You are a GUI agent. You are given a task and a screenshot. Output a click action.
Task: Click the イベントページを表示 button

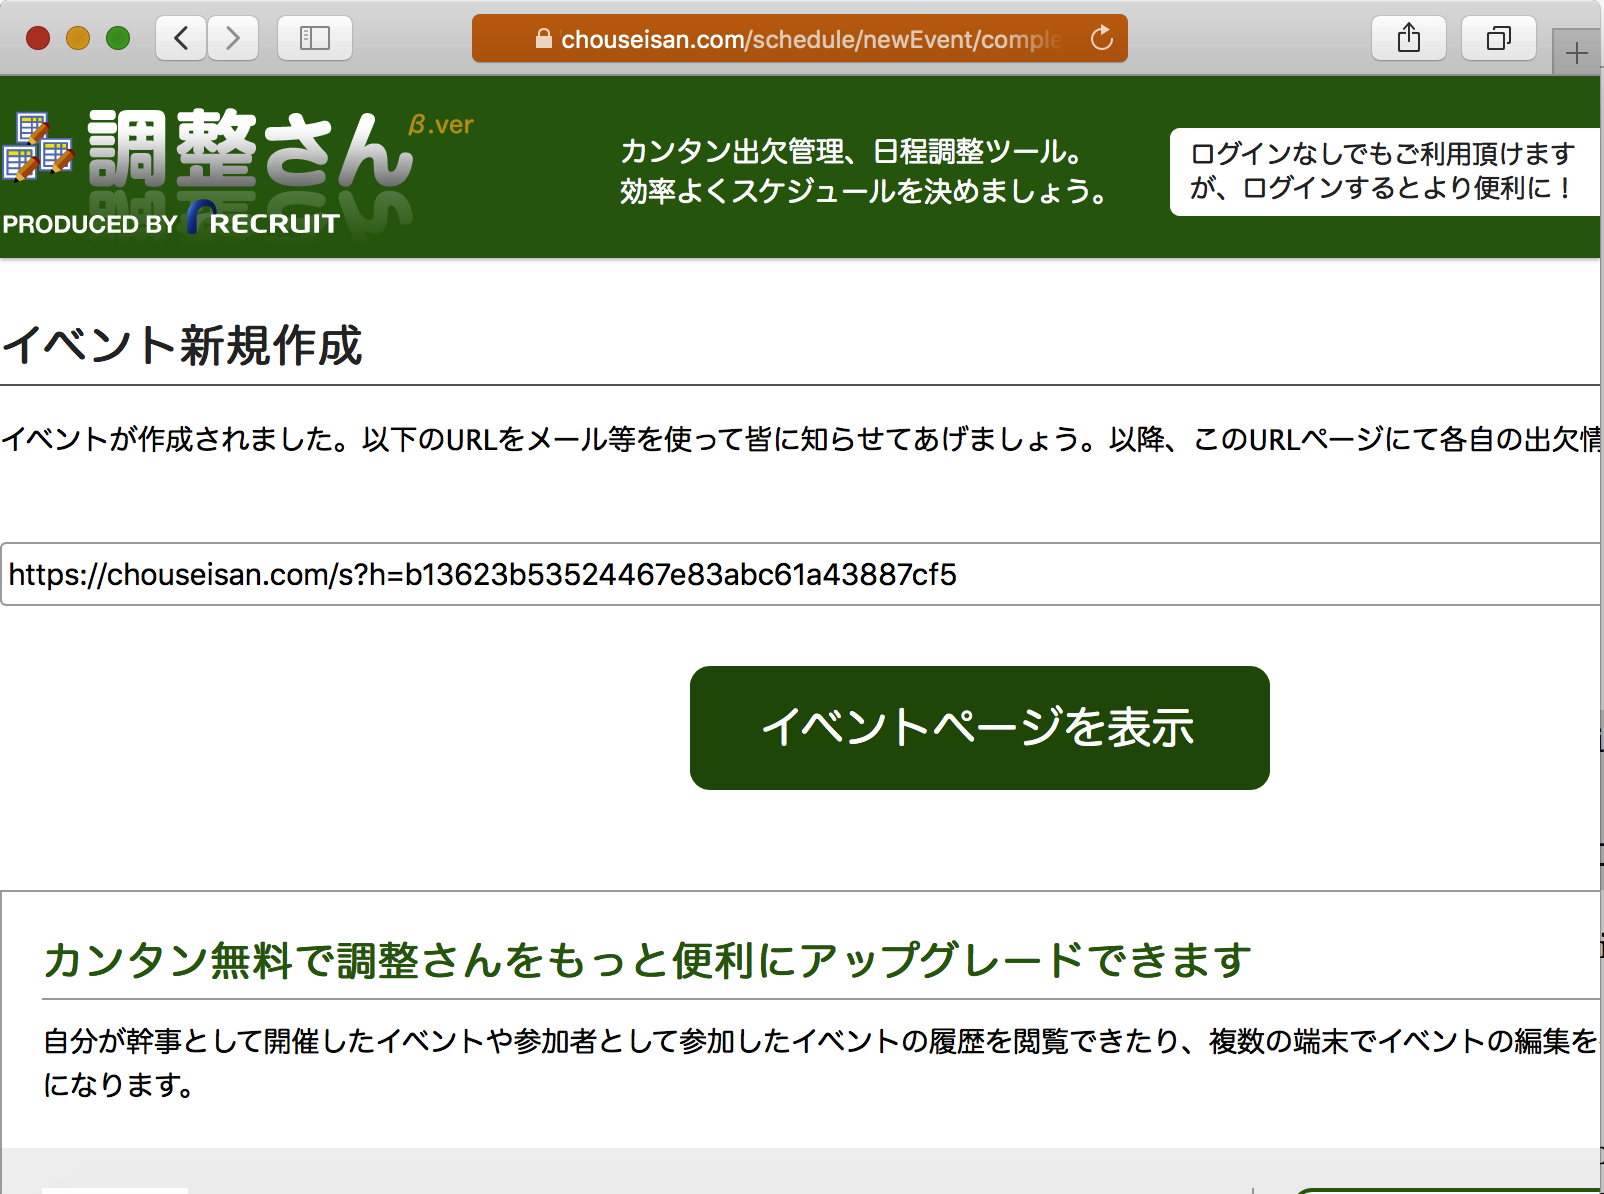point(980,728)
